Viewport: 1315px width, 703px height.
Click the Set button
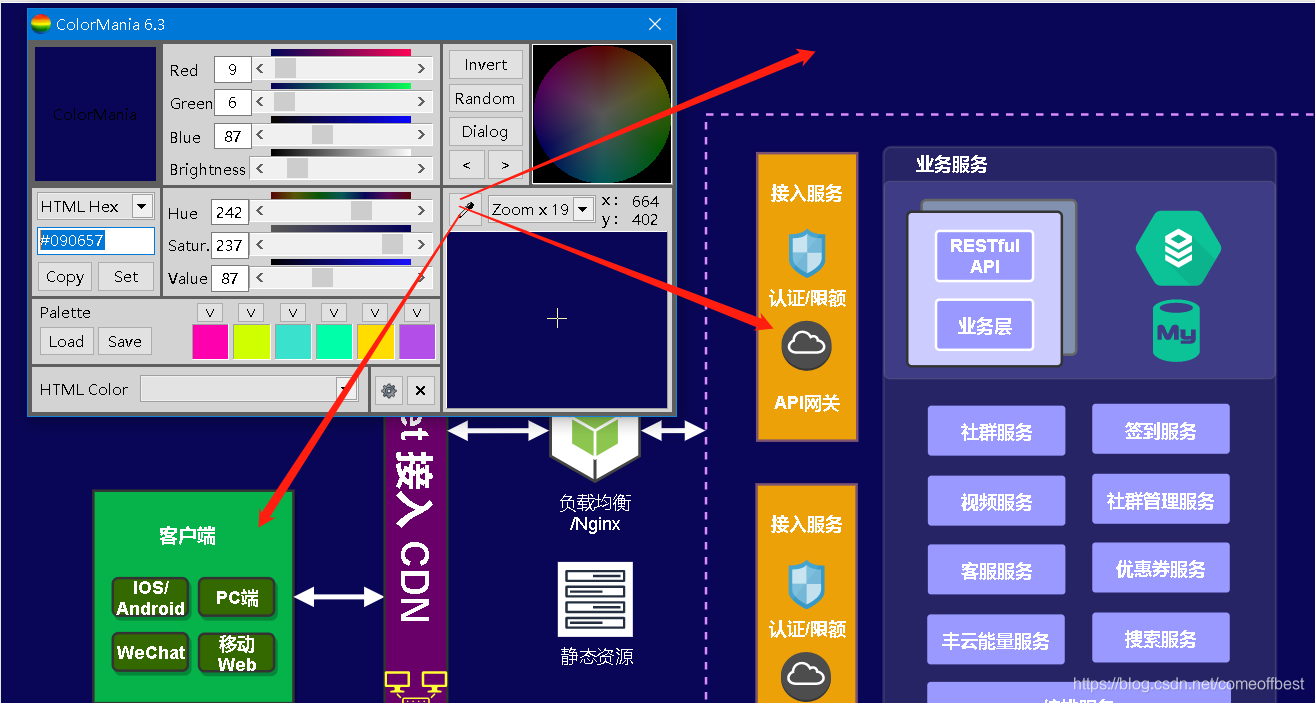point(126,277)
